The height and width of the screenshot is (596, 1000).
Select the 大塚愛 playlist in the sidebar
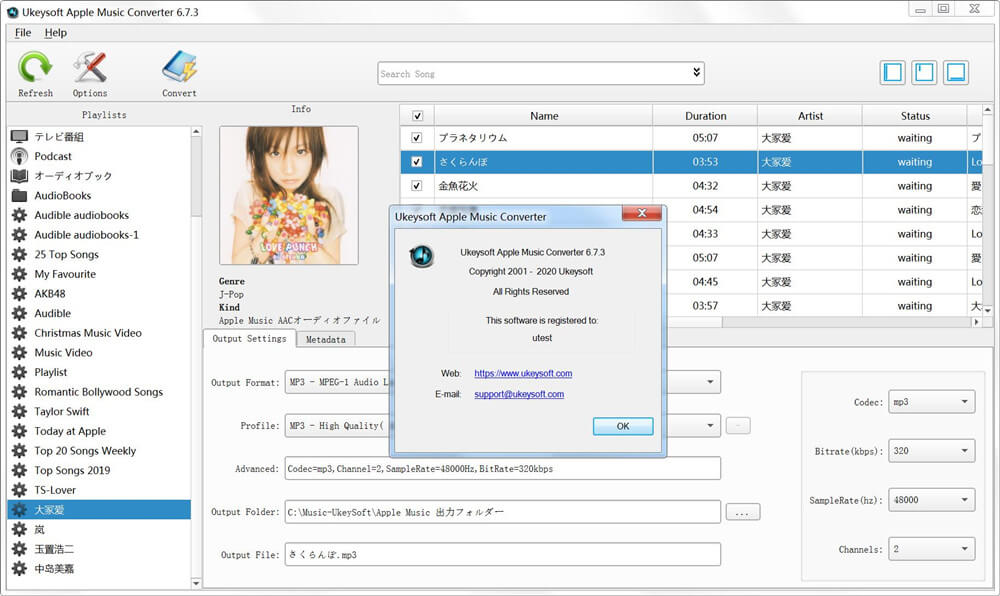[x=99, y=510]
